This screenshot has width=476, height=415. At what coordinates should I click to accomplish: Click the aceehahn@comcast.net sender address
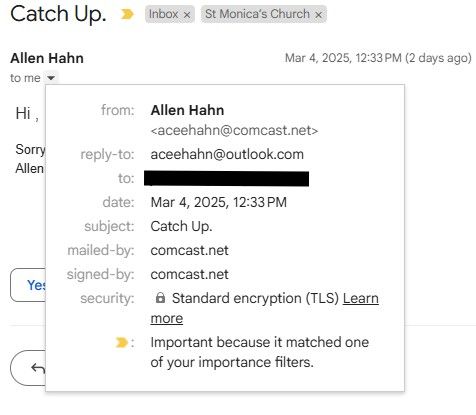pyautogui.click(x=234, y=130)
